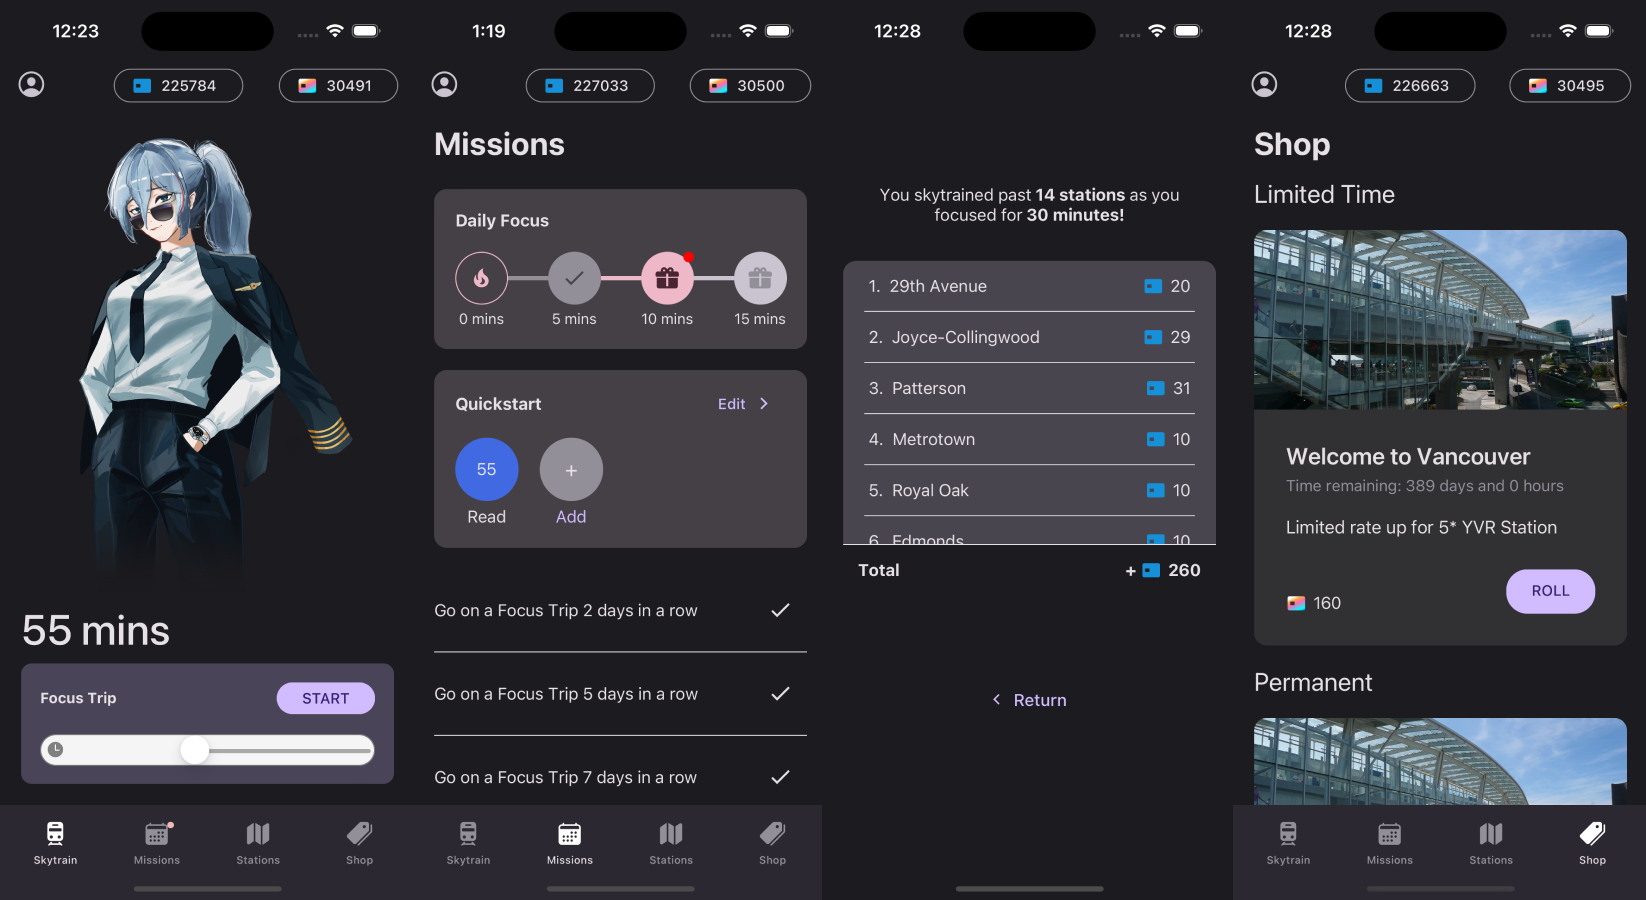Tap the 226663 ticket currency badge
Viewport: 1646px width, 900px height.
click(1409, 86)
